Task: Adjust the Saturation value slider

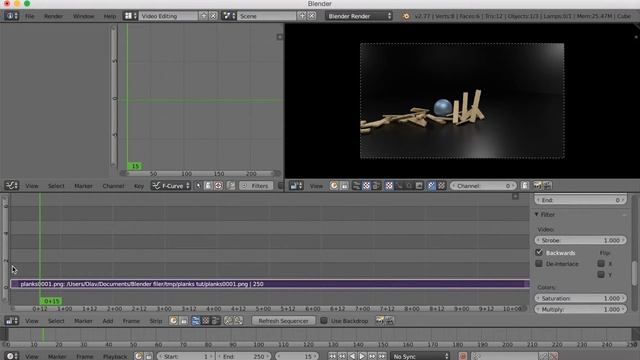Action: pos(580,298)
